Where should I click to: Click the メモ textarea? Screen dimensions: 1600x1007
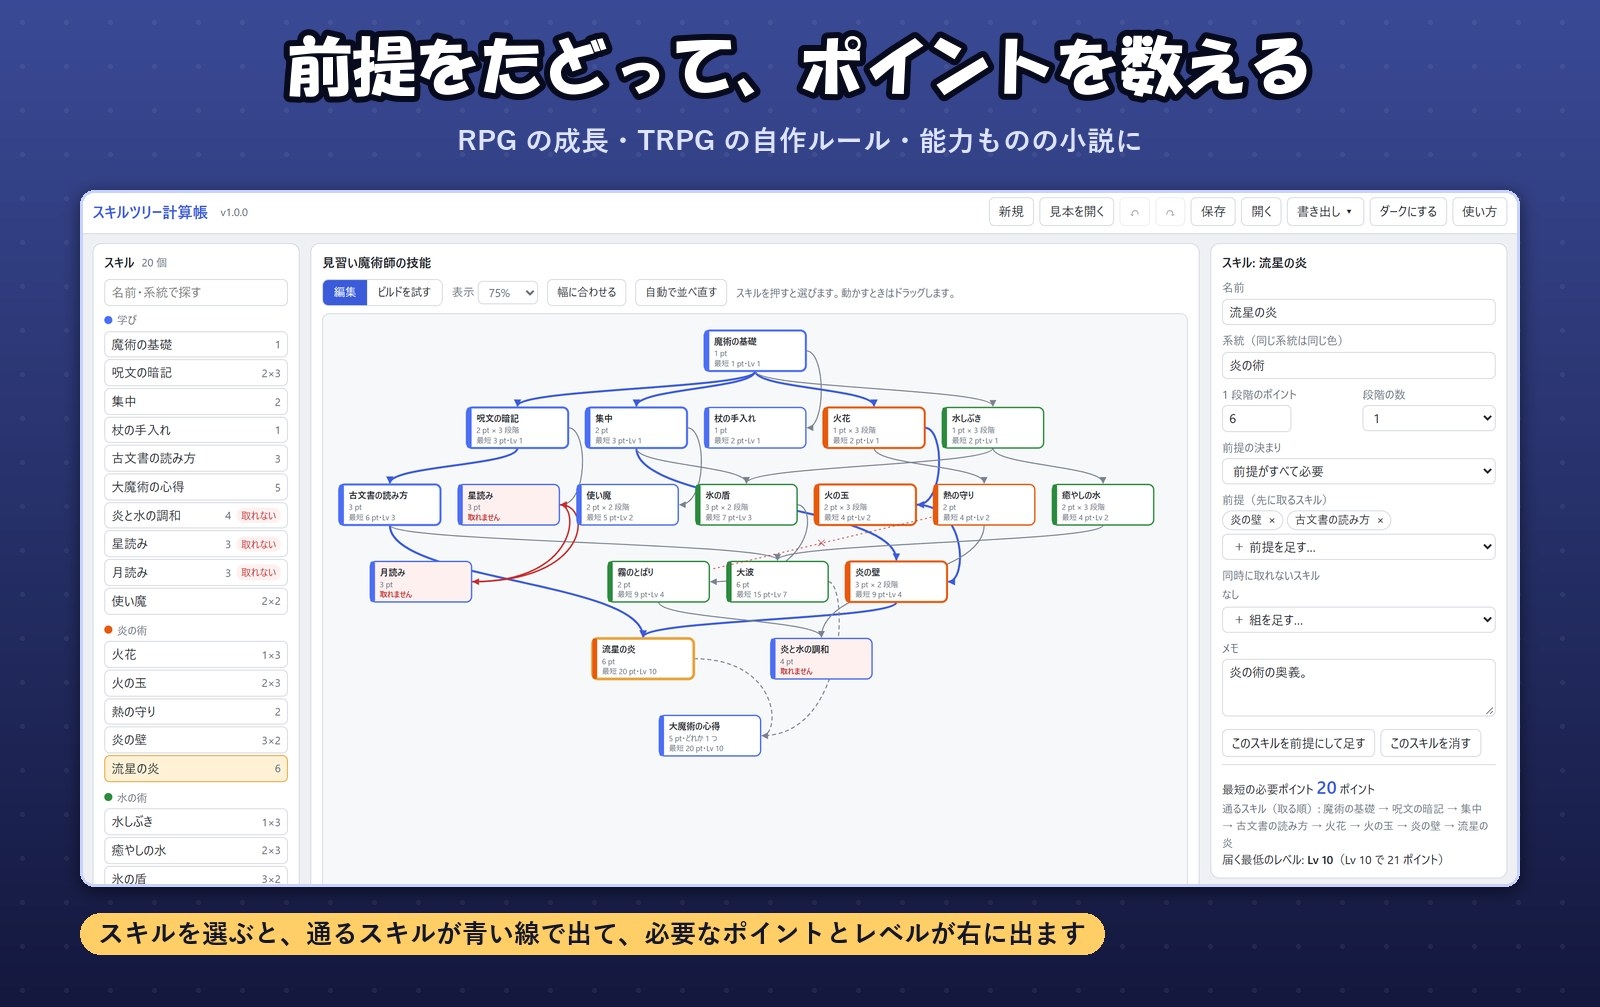pos(1358,687)
